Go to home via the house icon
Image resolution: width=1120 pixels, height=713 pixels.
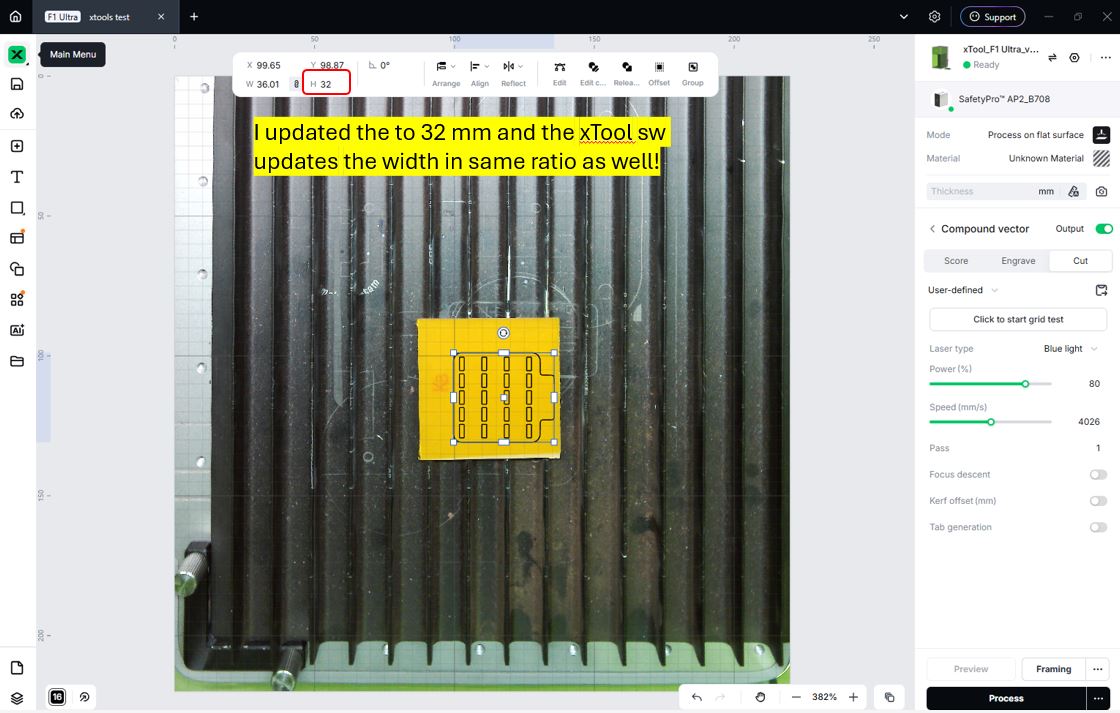click(16, 16)
